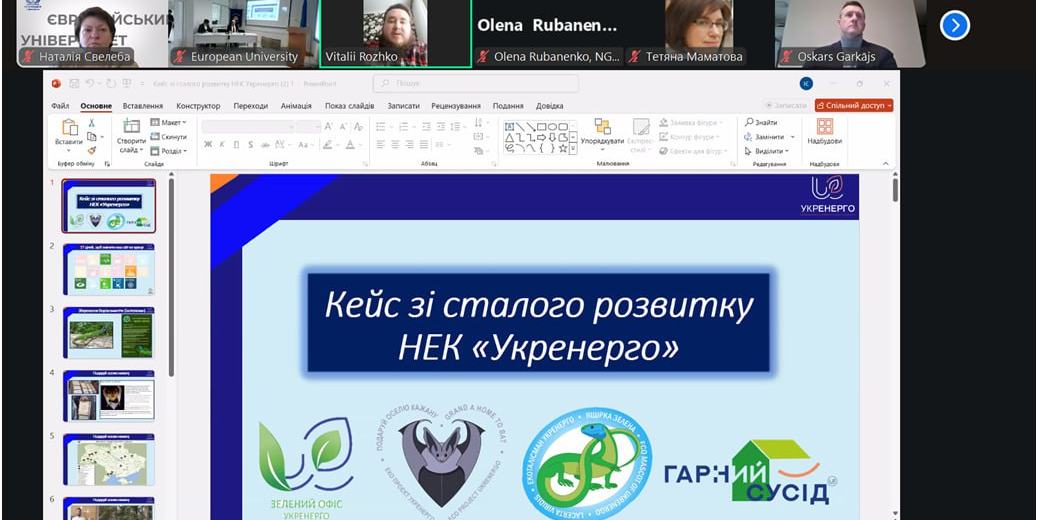This screenshot has width=1038, height=520.
Task: Switch to the Переходи tab
Action: point(251,106)
